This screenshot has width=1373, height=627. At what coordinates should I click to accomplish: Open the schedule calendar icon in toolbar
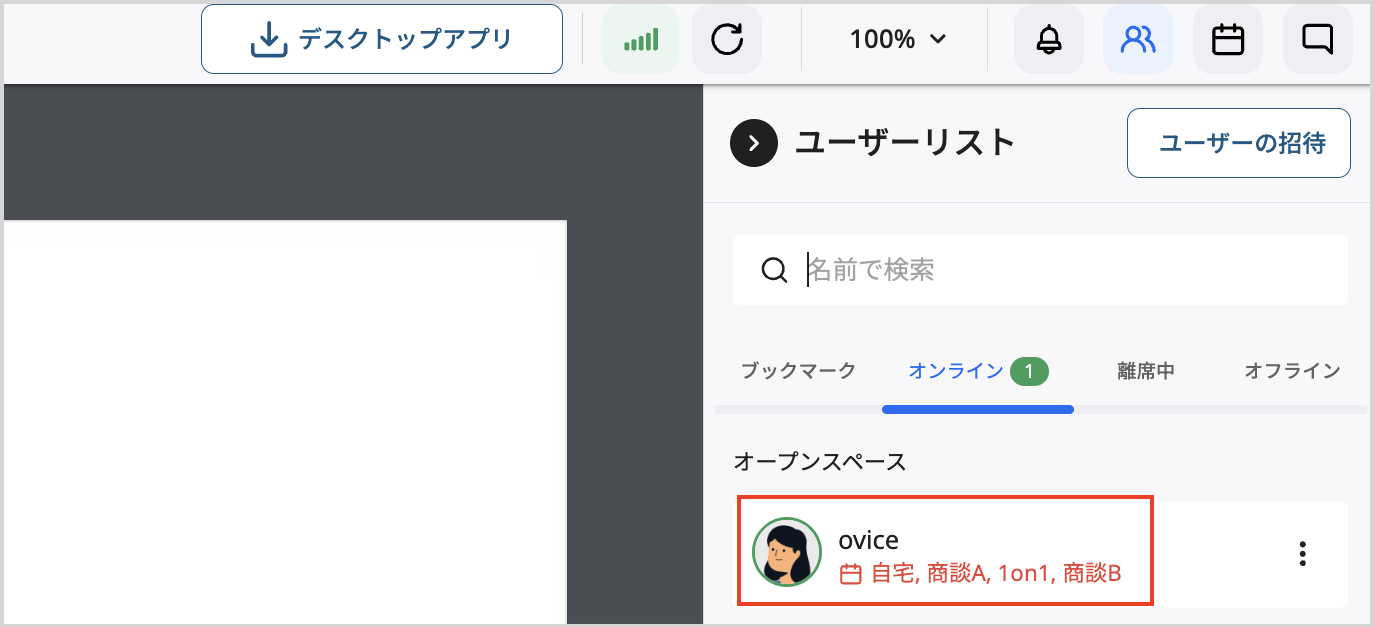(x=1228, y=39)
